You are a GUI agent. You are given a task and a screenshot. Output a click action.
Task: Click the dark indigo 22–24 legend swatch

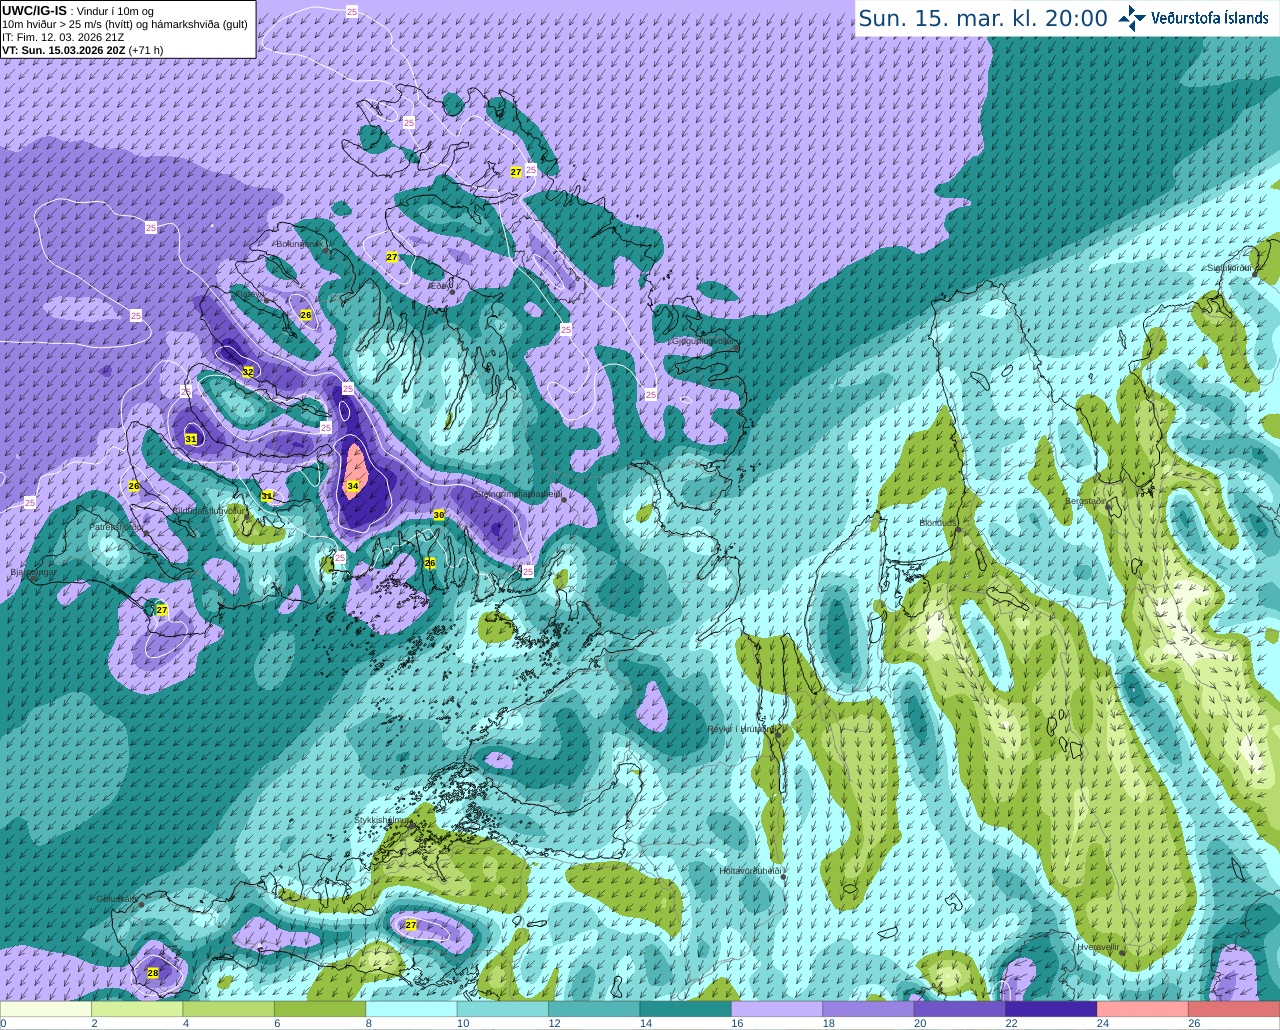(x=1052, y=1009)
